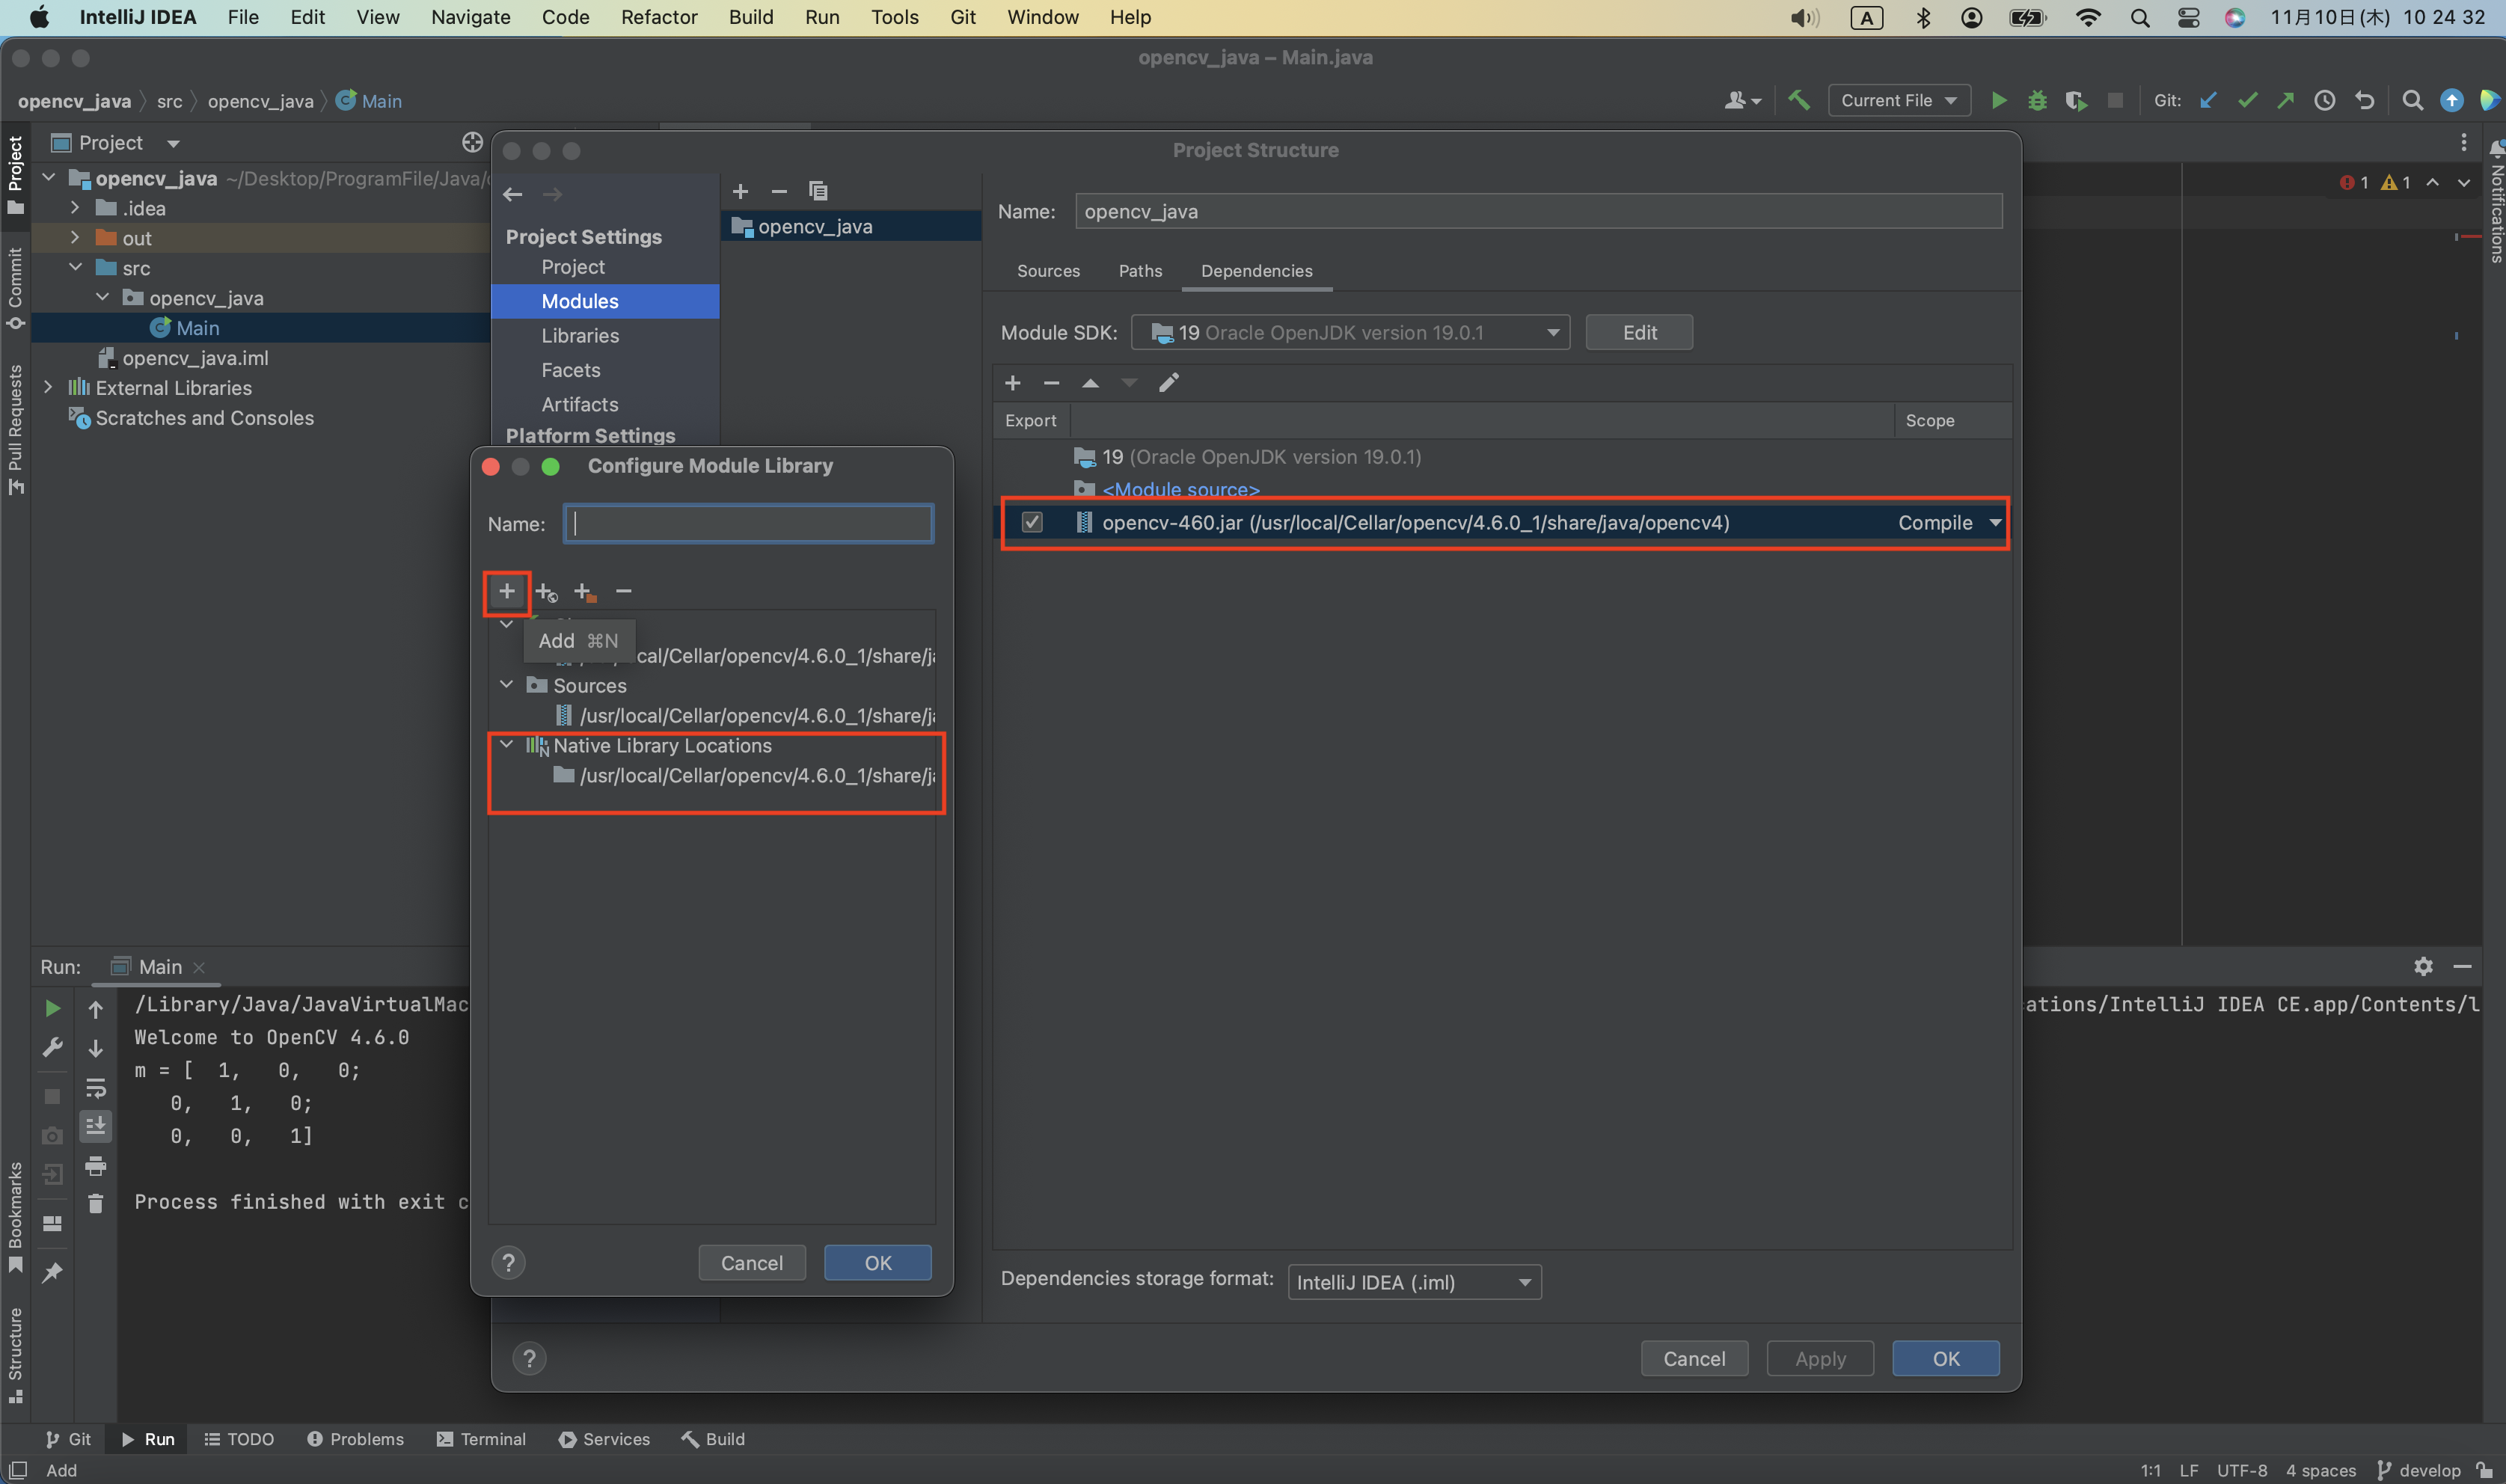Click the Debug bug icon in the toolbar
Screen dimensions: 2506x1484
(2037, 100)
